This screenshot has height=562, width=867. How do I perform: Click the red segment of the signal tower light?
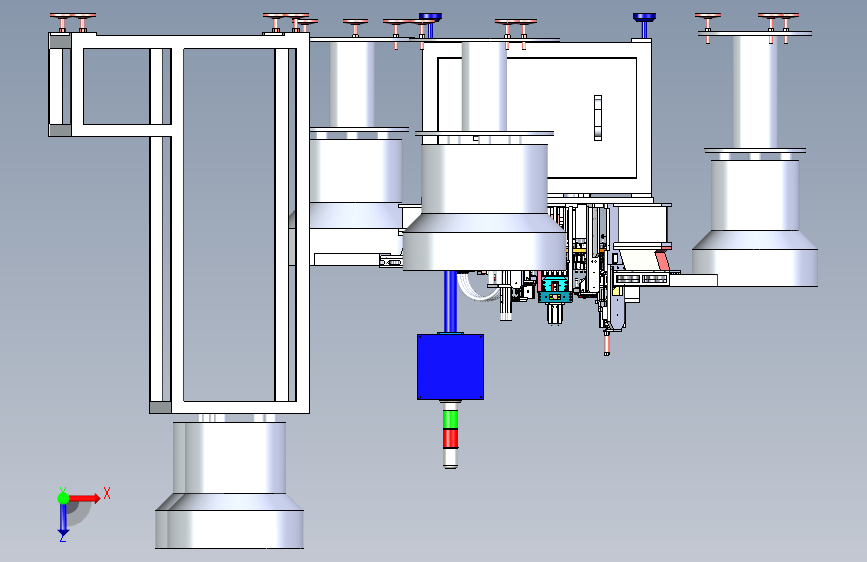pos(451,439)
